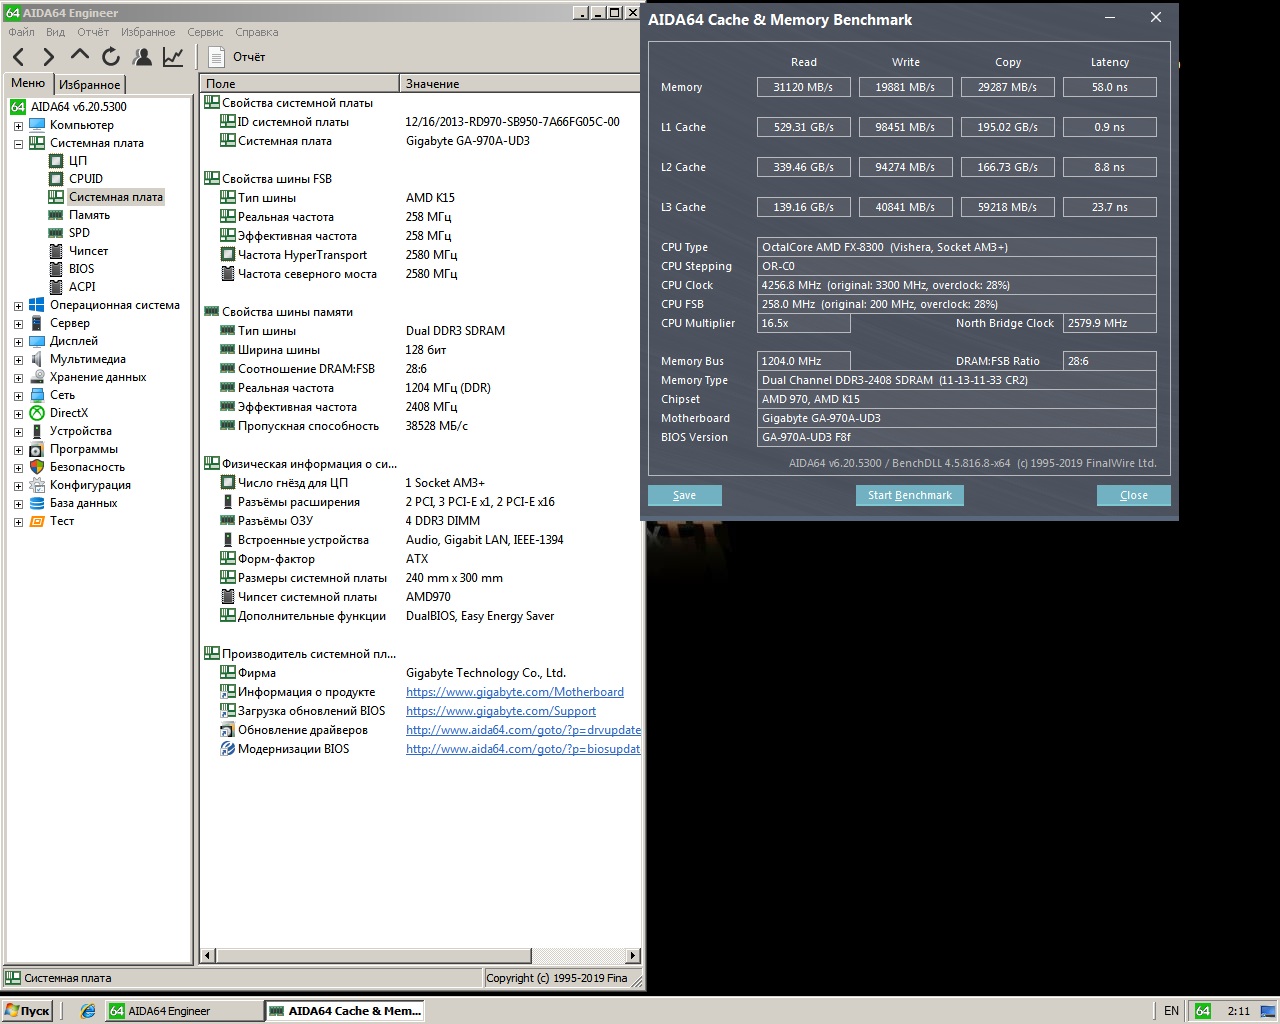Expand the Мультимедиа tree node
Image resolution: width=1280 pixels, height=1024 pixels.
pos(18,360)
